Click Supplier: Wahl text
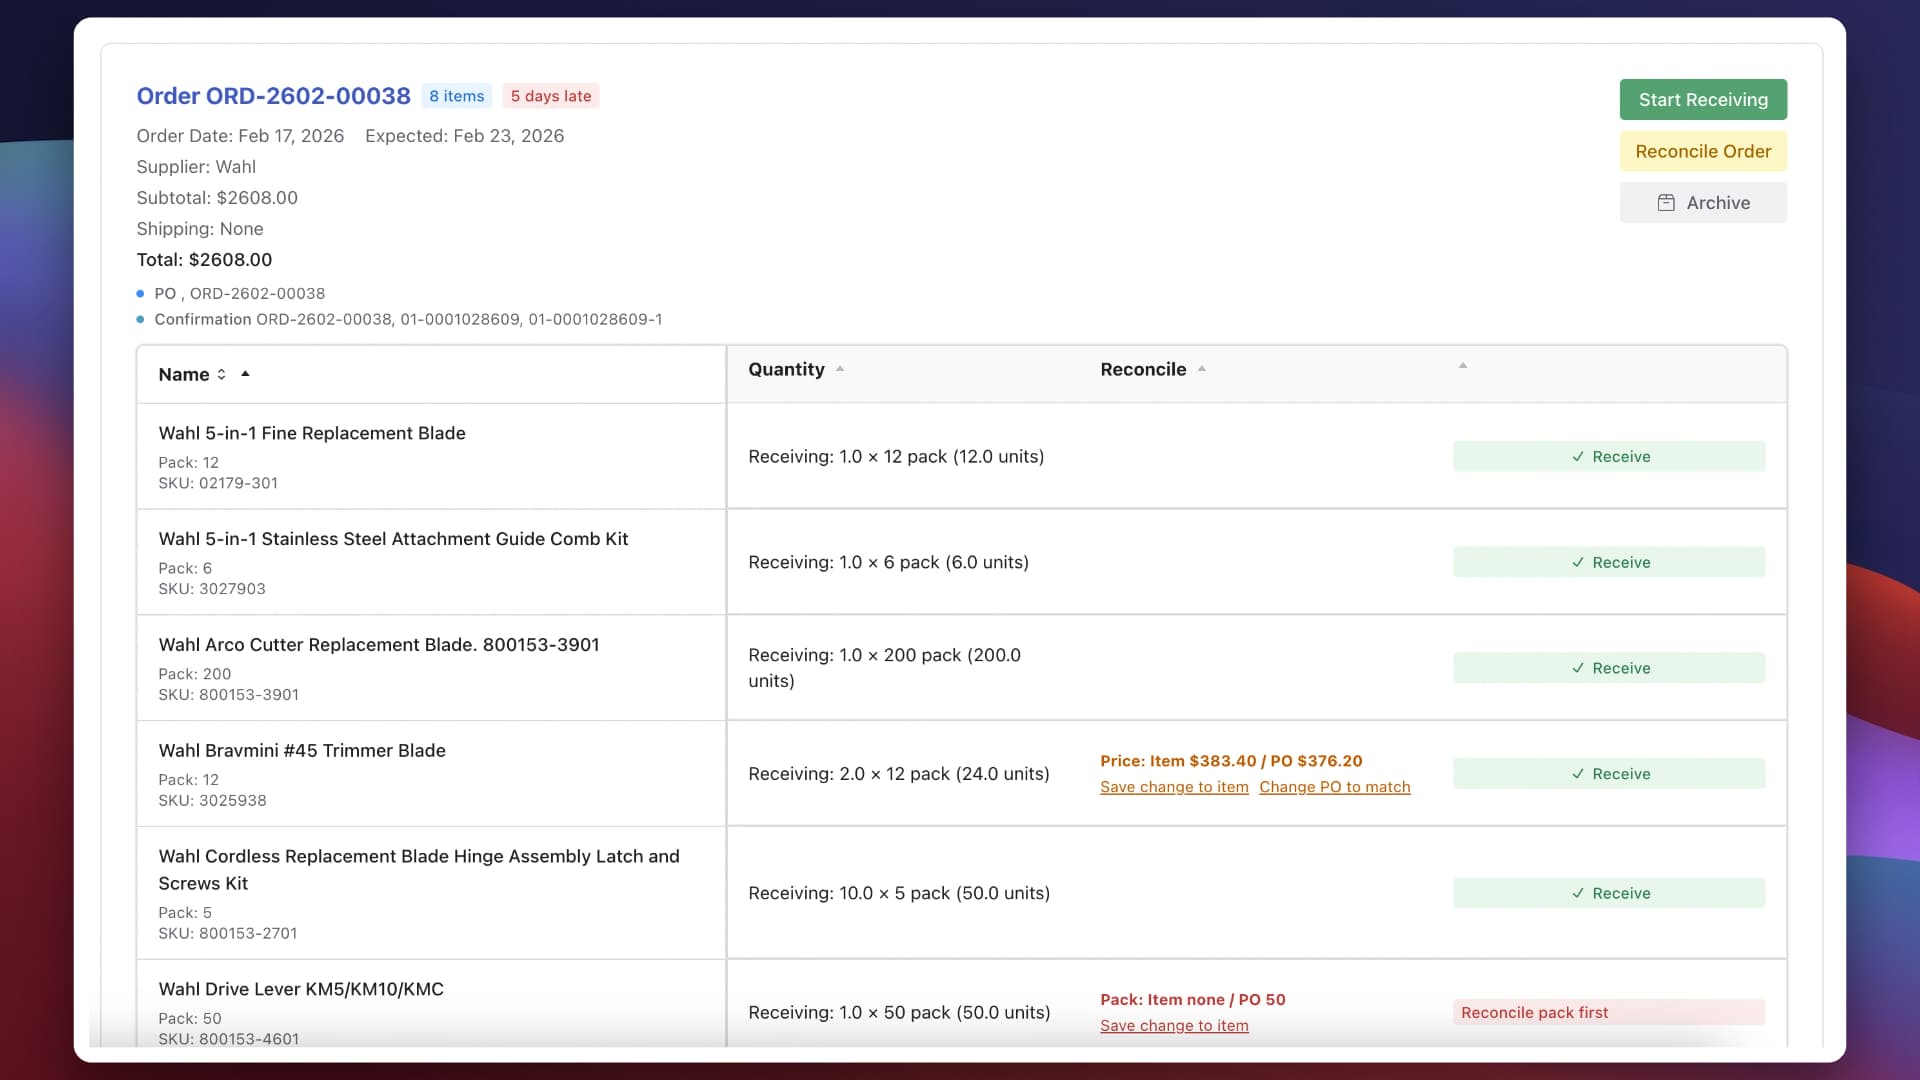Screen dimensions: 1920x1080 (196, 167)
